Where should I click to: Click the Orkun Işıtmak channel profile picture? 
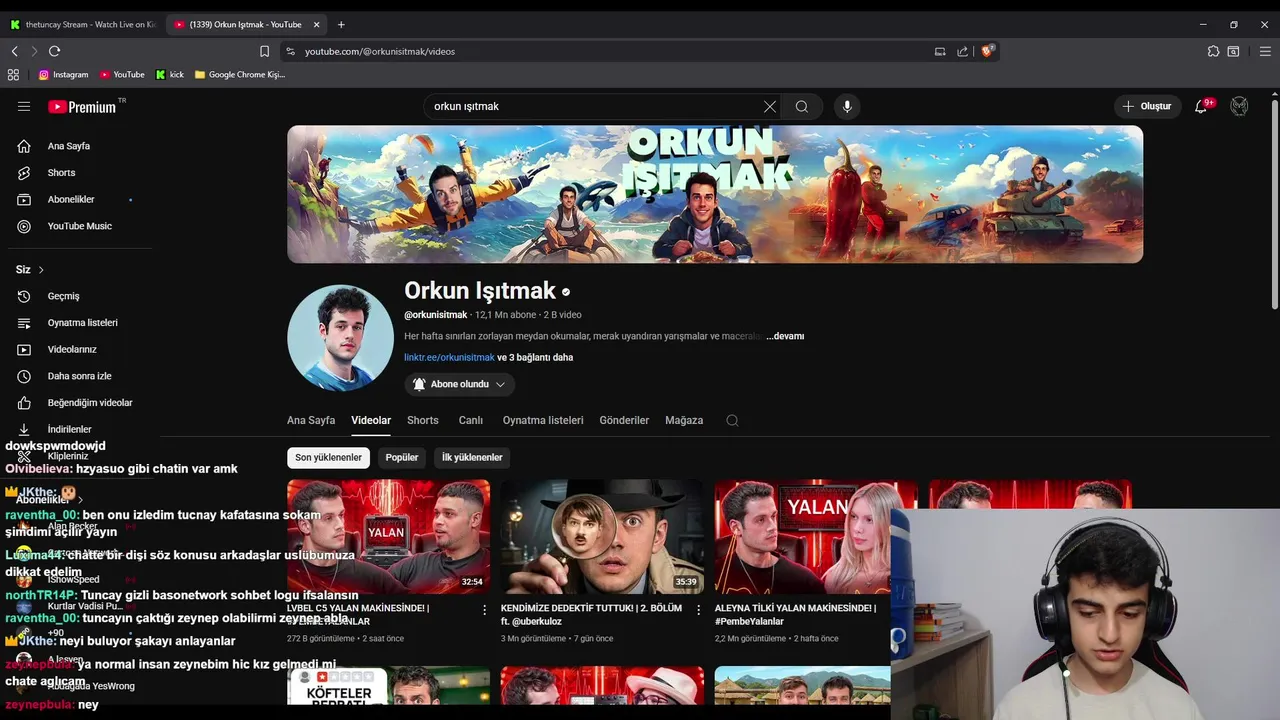click(340, 337)
